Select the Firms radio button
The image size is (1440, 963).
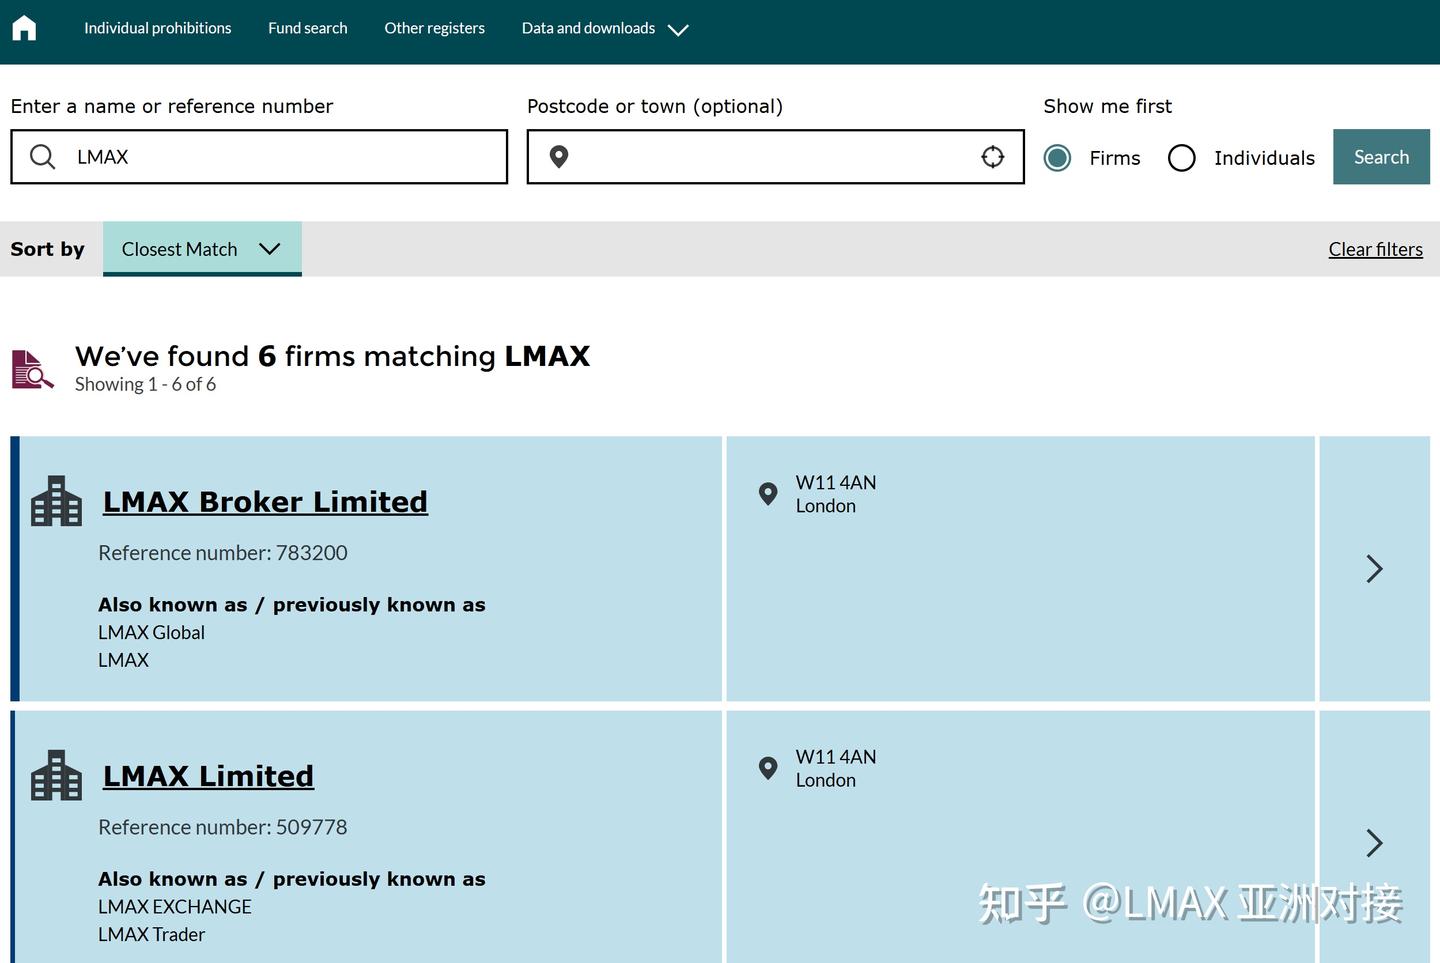(1057, 158)
